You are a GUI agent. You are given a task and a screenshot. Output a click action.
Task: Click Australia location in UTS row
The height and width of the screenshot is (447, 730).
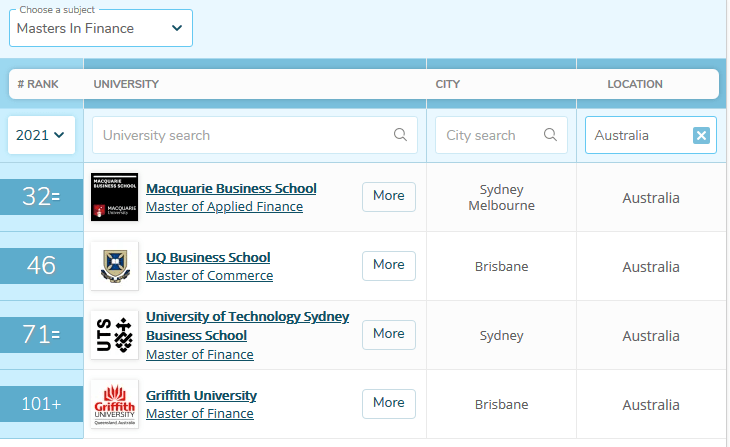651,336
